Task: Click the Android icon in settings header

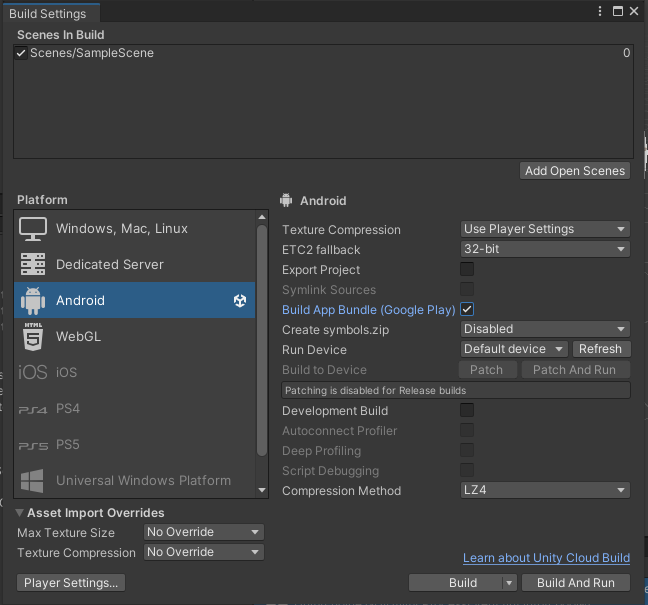Action: (286, 200)
